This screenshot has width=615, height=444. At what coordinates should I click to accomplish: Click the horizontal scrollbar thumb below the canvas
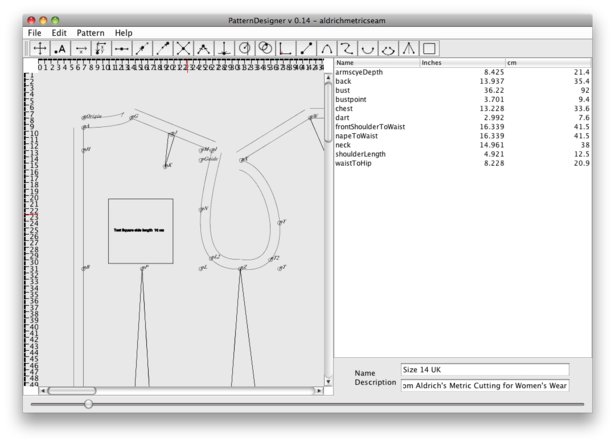pyautogui.click(x=72, y=391)
